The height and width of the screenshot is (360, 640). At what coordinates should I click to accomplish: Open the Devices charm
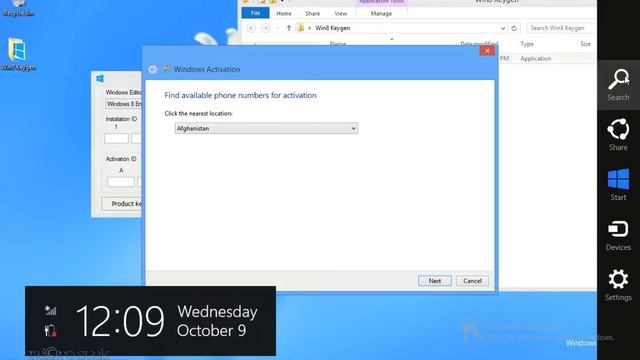(618, 235)
